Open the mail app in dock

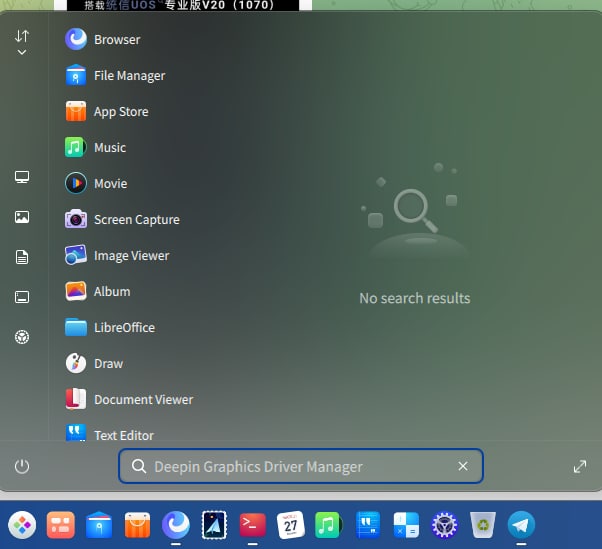tap(214, 525)
